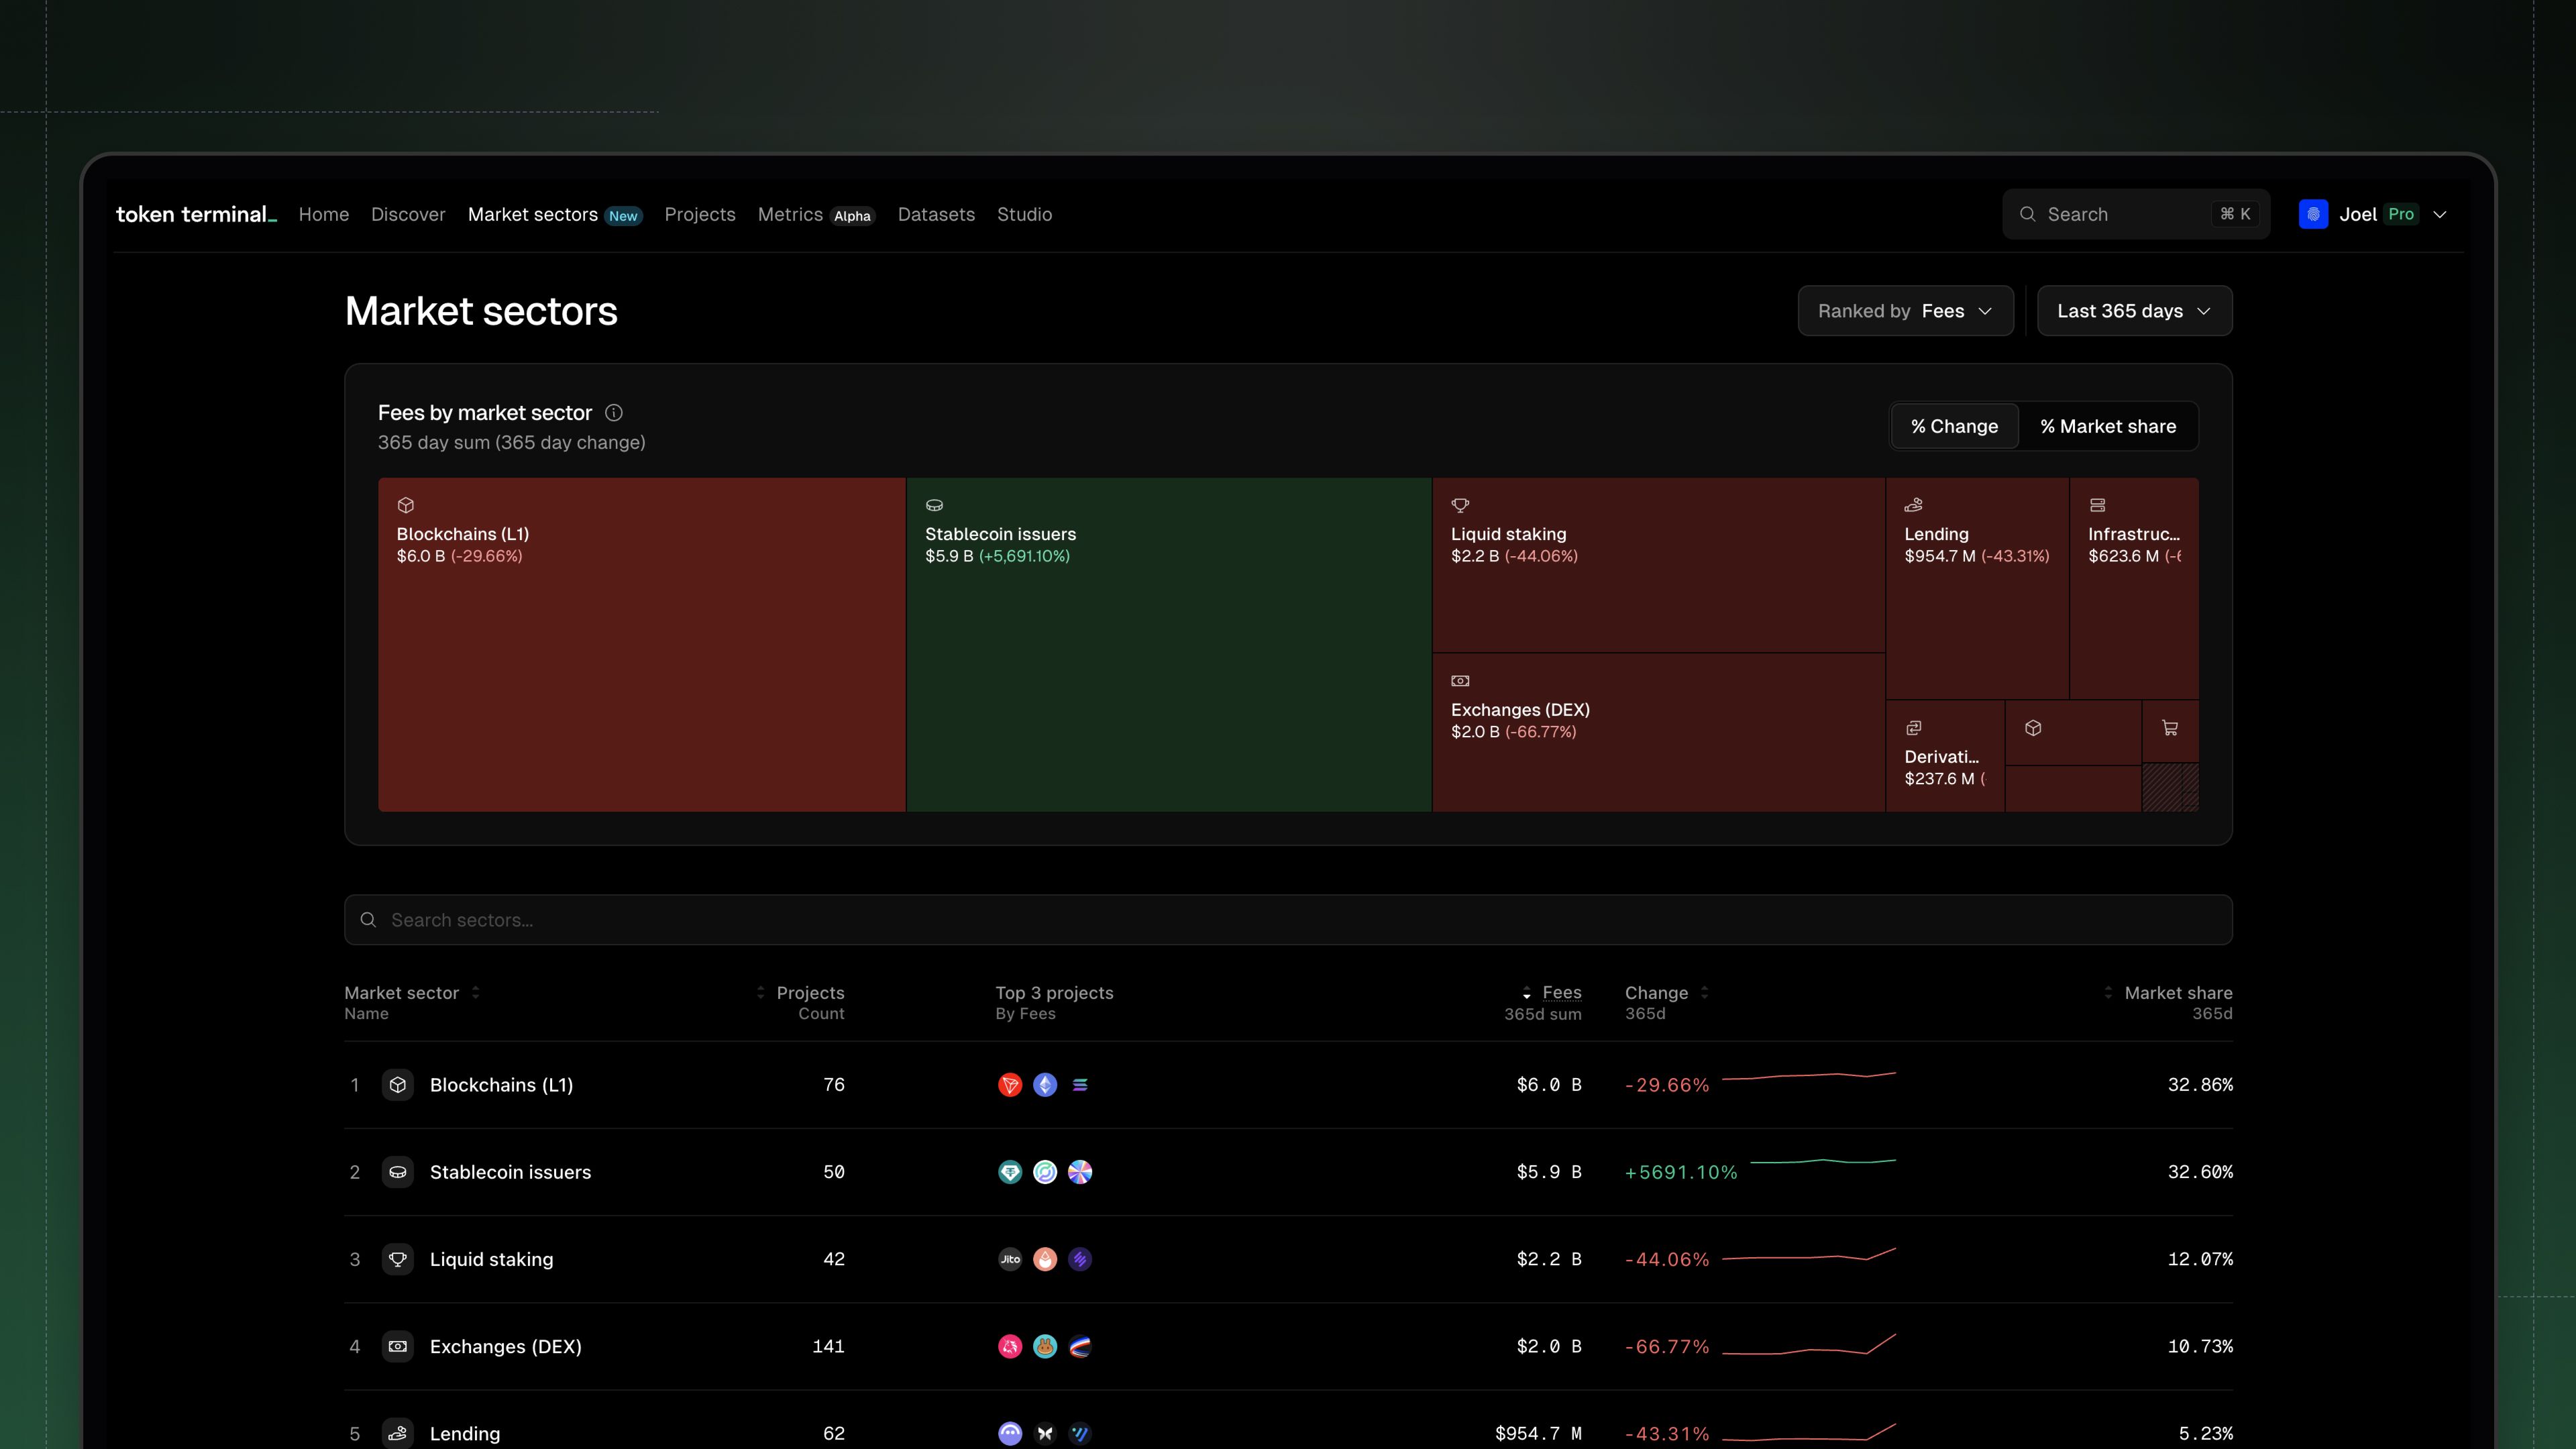Open the Stablecoin issuers table row

pos(1288,1172)
